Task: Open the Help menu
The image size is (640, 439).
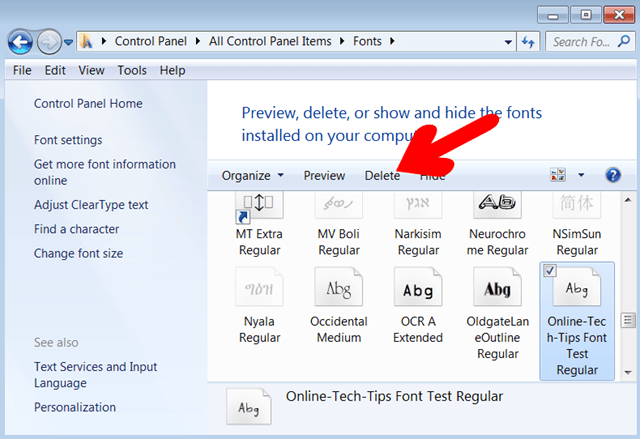Action: pos(172,70)
